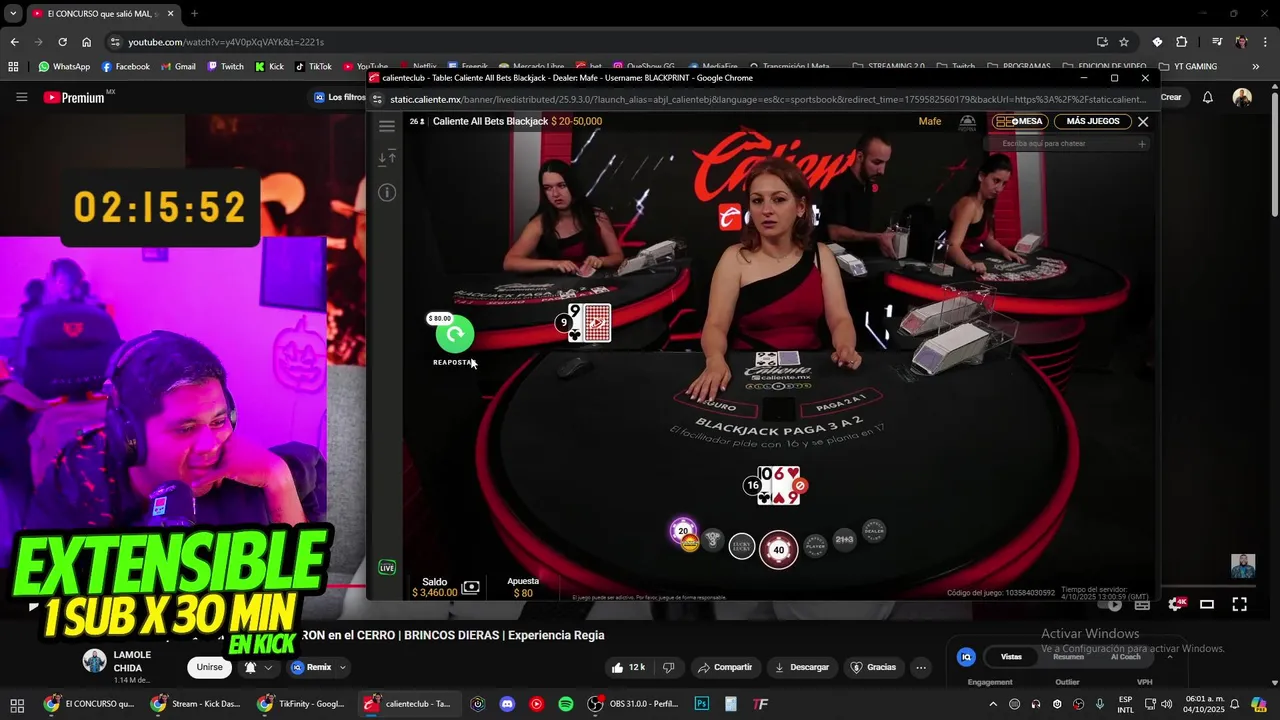
Task: Open Spotify from taskbar
Action: [565, 704]
